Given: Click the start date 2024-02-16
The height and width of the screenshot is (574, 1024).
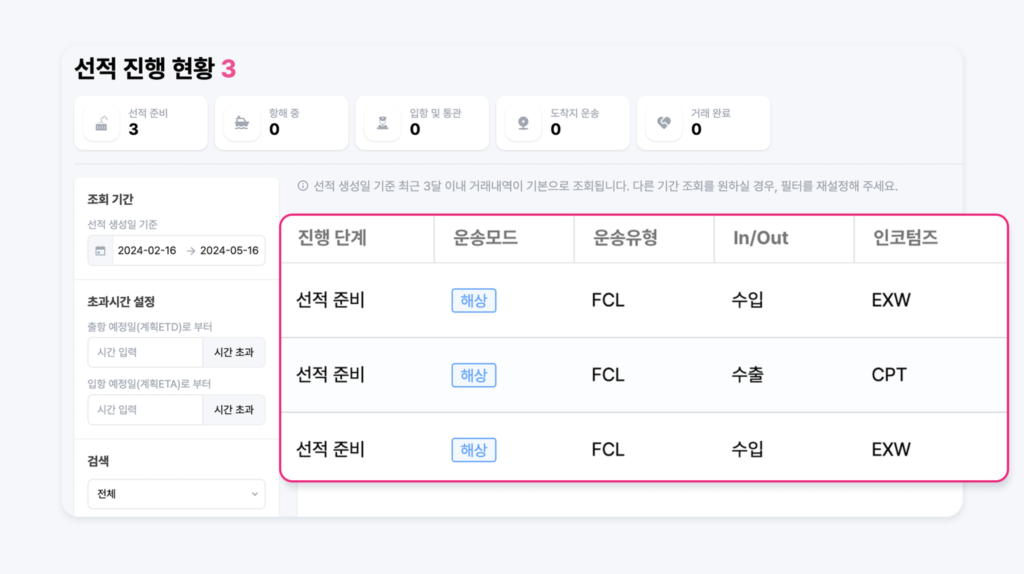Looking at the screenshot, I should [x=147, y=251].
